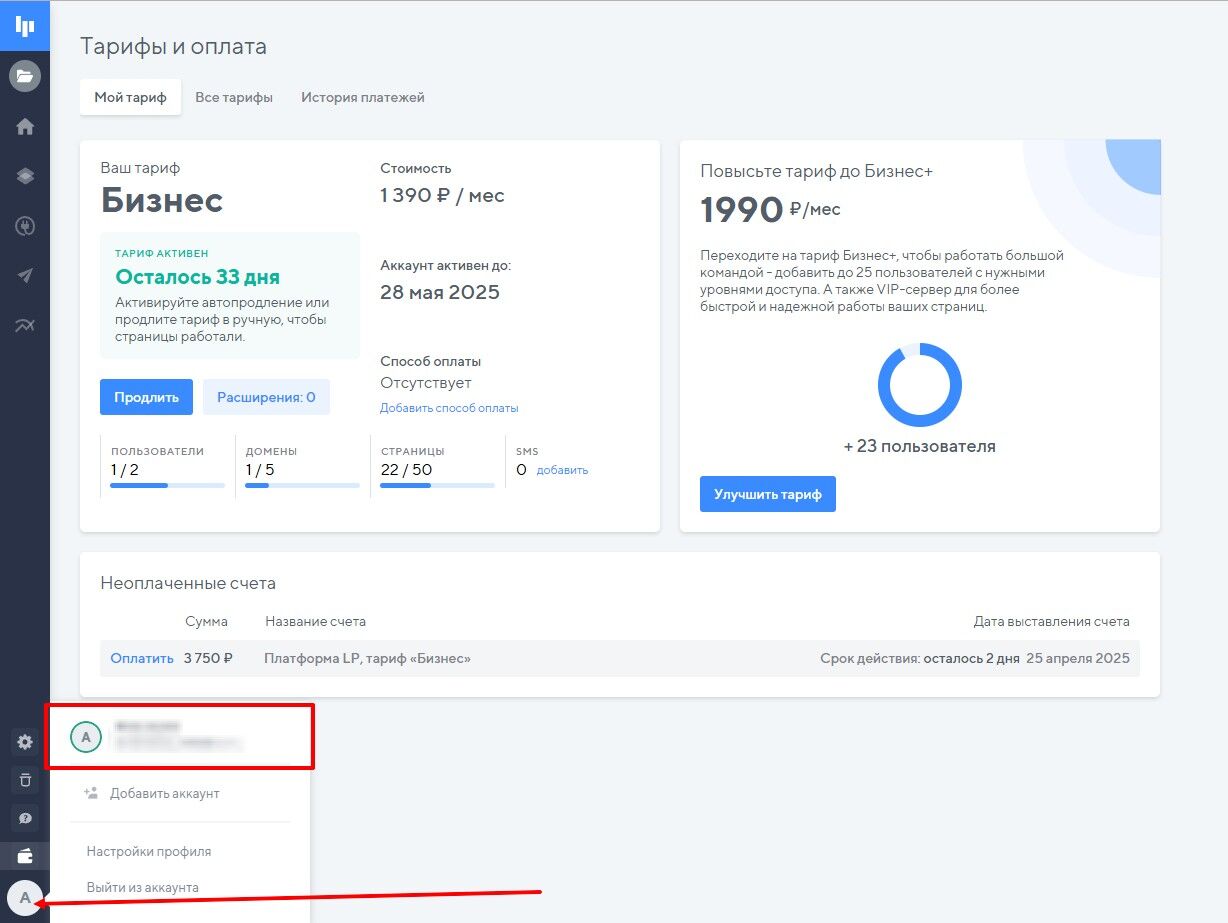The height and width of the screenshot is (923, 1228).
Task: Go to the home icon in the sidebar
Action: pyautogui.click(x=25, y=127)
